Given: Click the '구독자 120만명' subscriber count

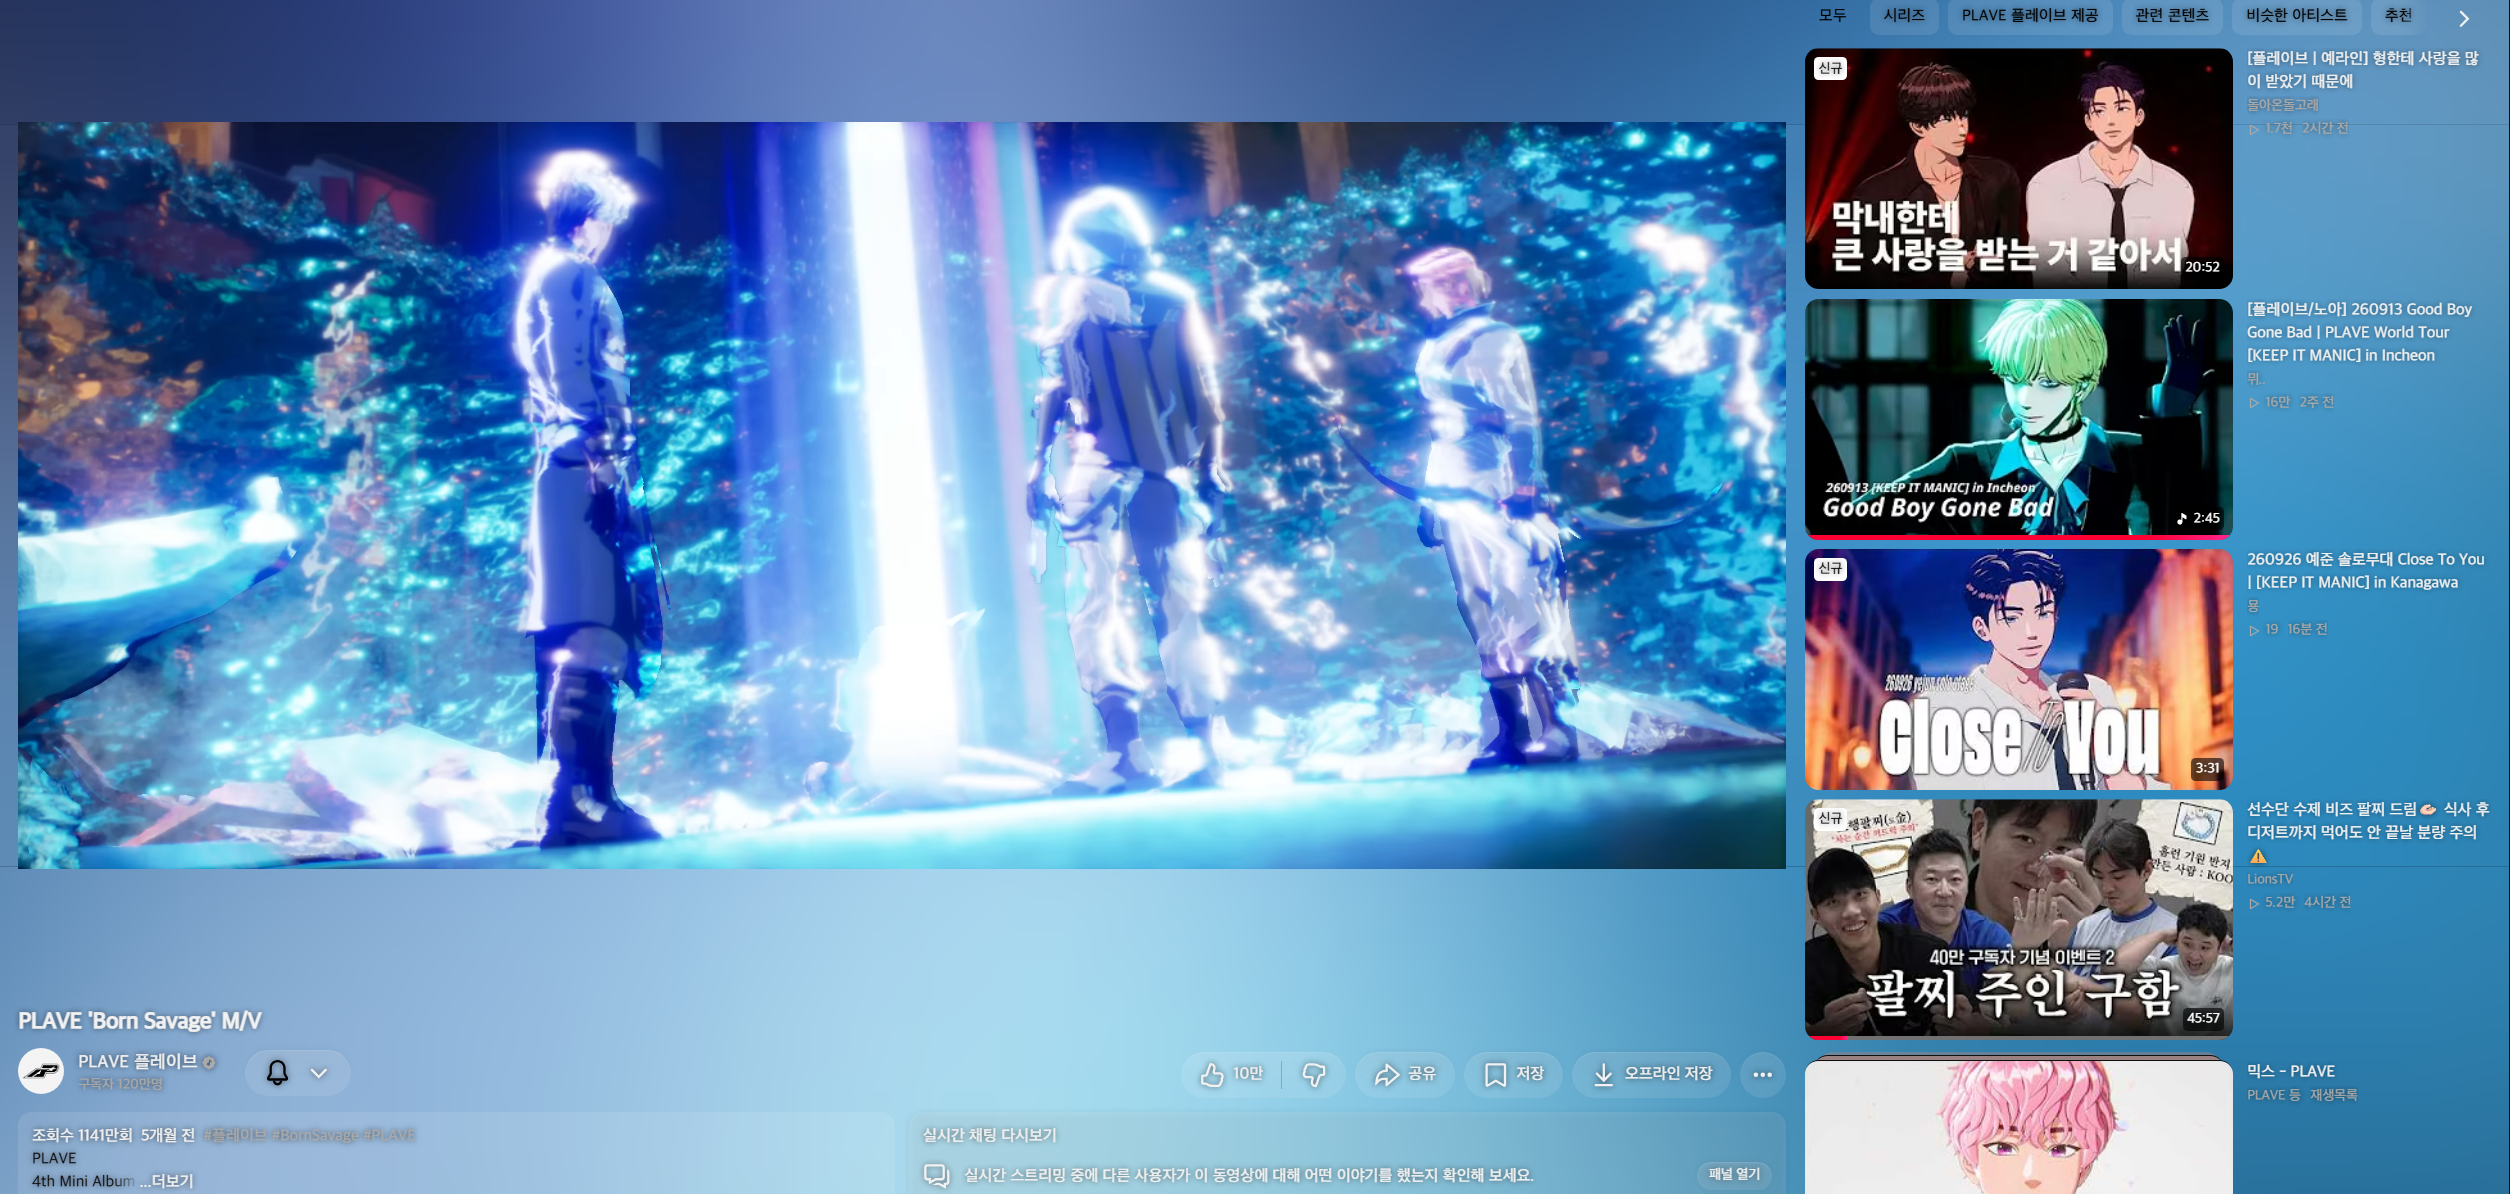Looking at the screenshot, I should click(121, 1084).
